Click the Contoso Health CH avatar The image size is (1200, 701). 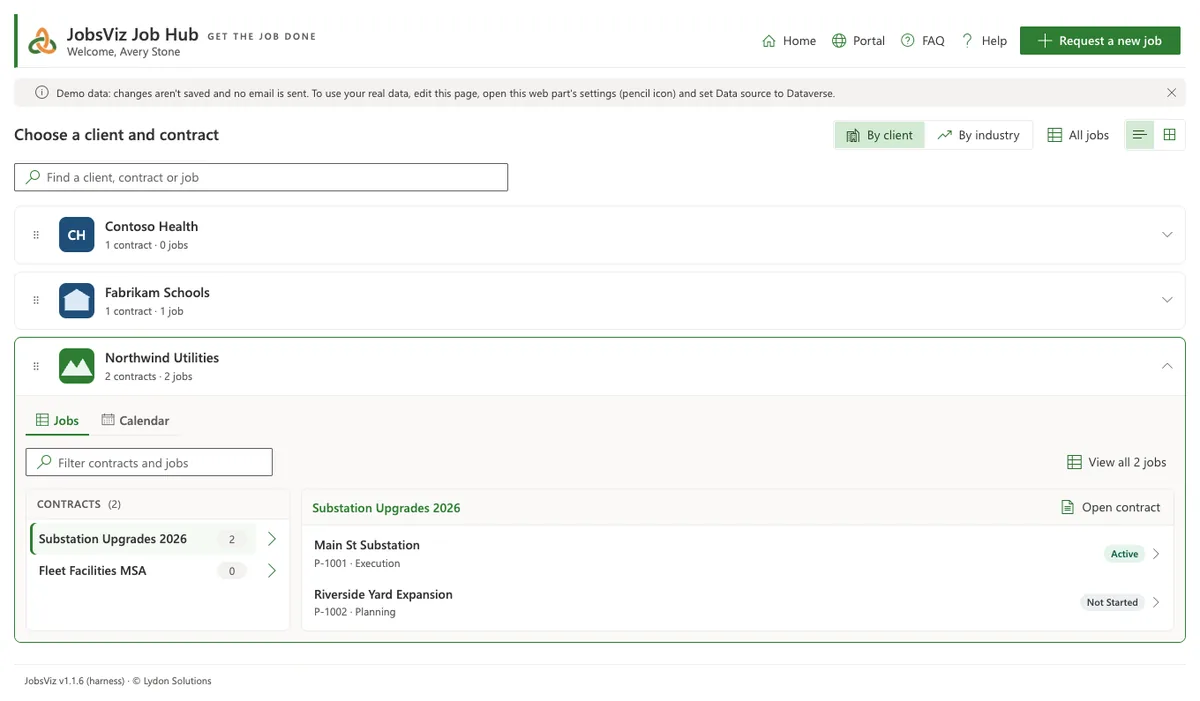pos(77,235)
